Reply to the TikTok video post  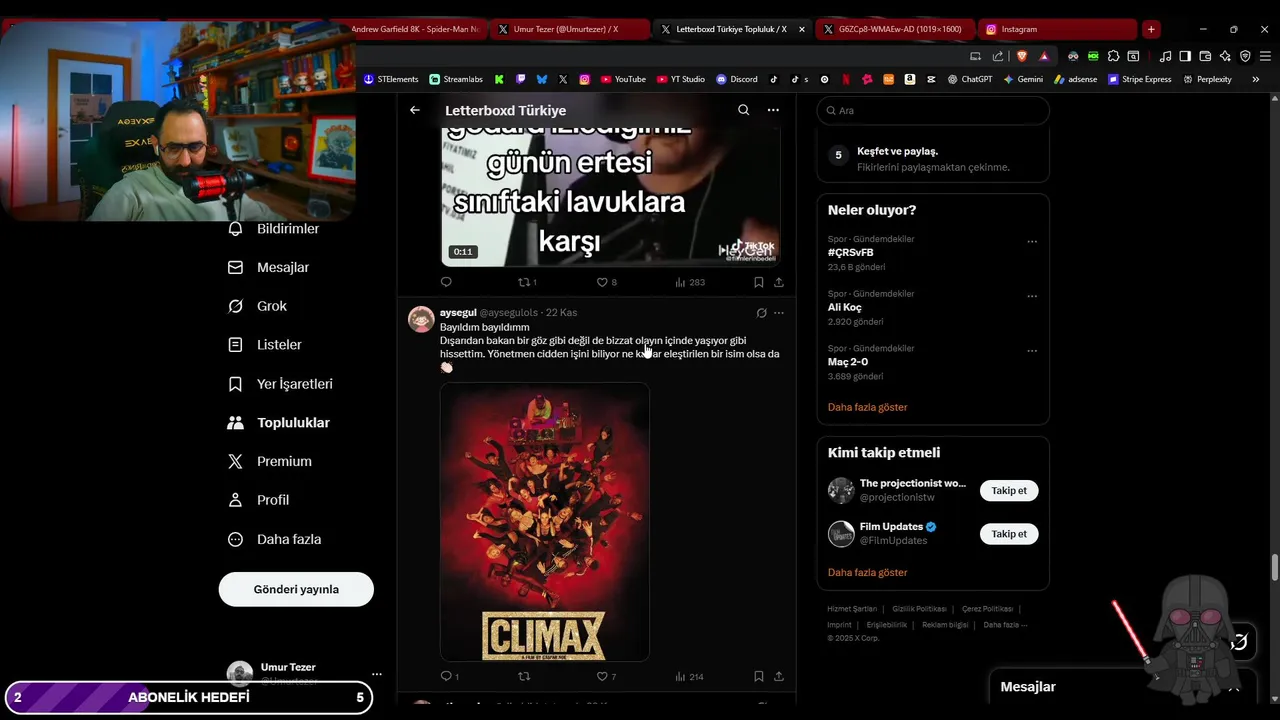(x=446, y=282)
